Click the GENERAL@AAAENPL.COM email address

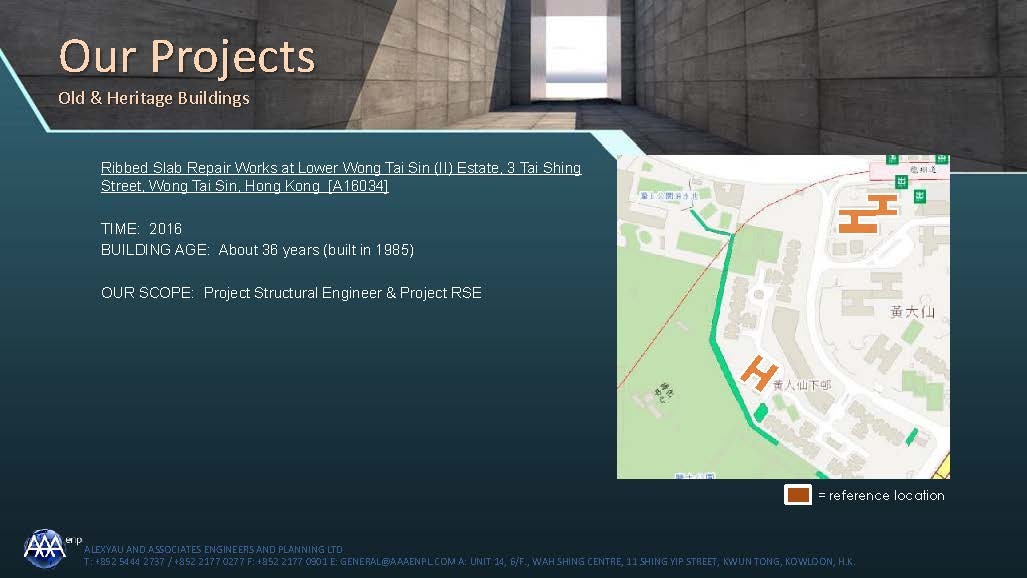(x=397, y=562)
